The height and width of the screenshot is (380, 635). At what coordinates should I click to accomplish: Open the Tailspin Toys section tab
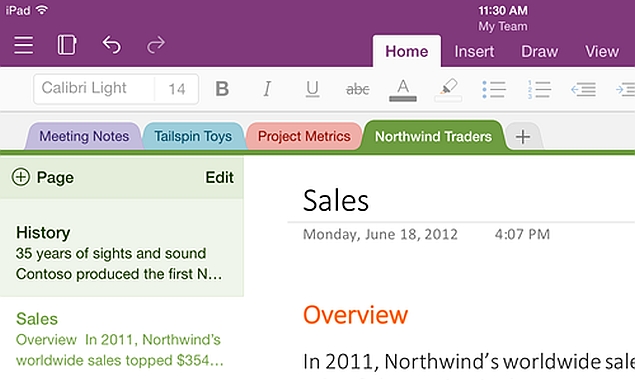(x=193, y=136)
